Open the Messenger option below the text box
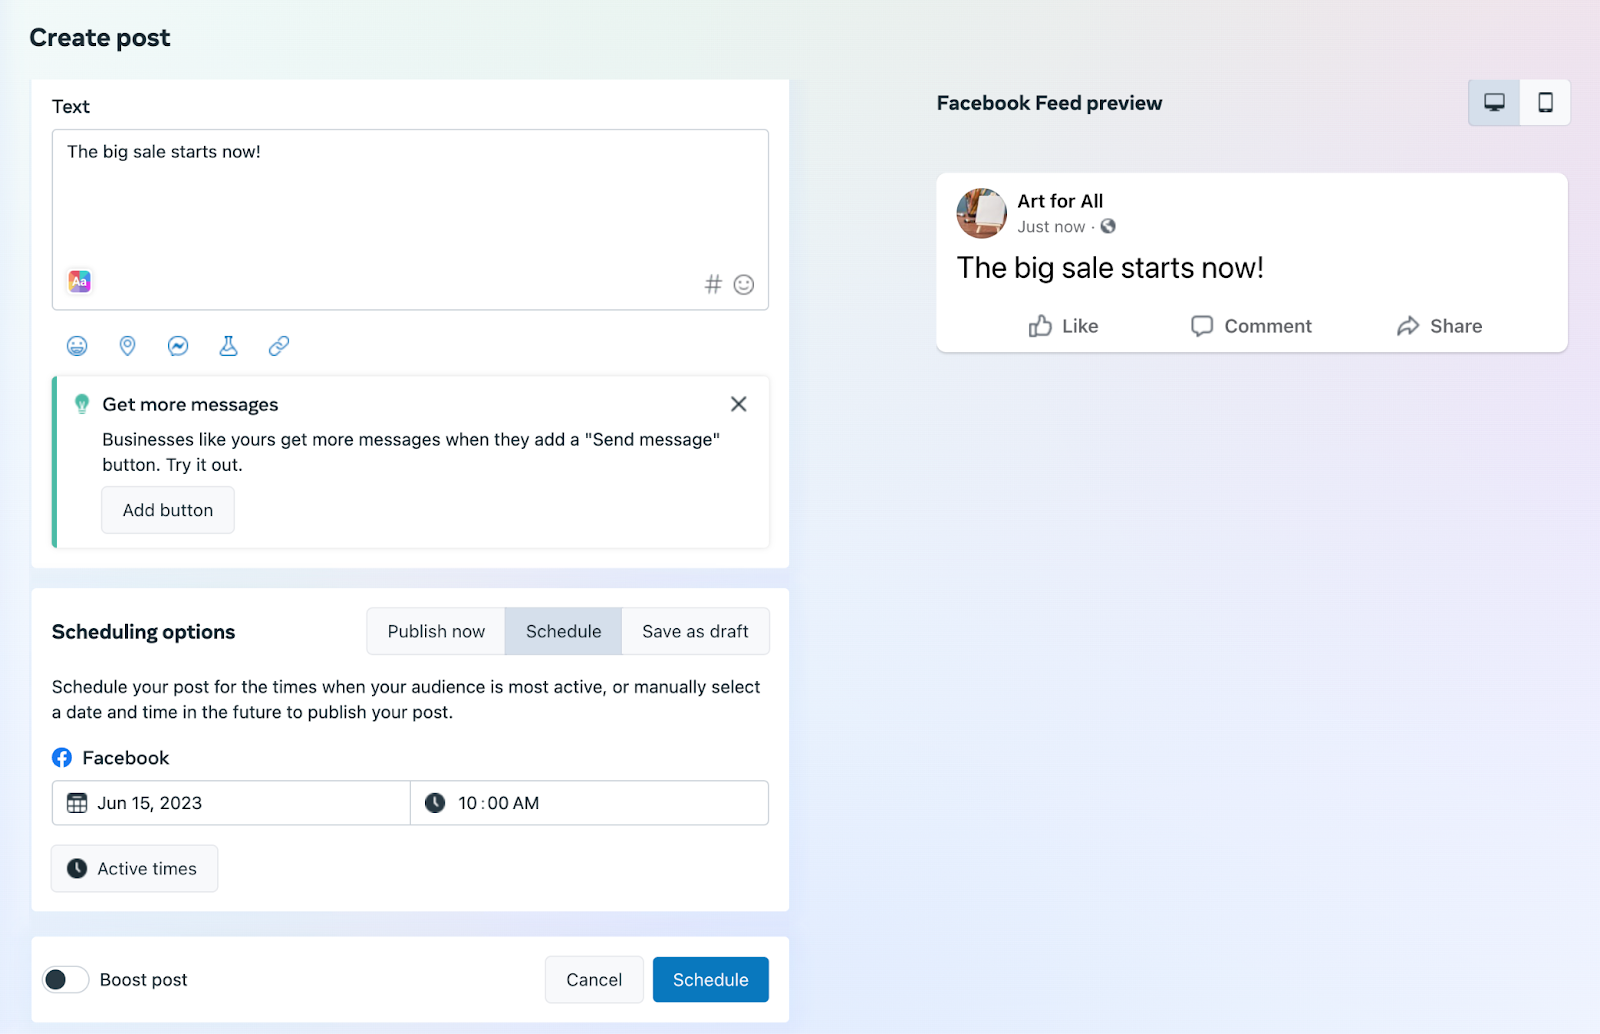The width and height of the screenshot is (1600, 1034). pyautogui.click(x=177, y=345)
